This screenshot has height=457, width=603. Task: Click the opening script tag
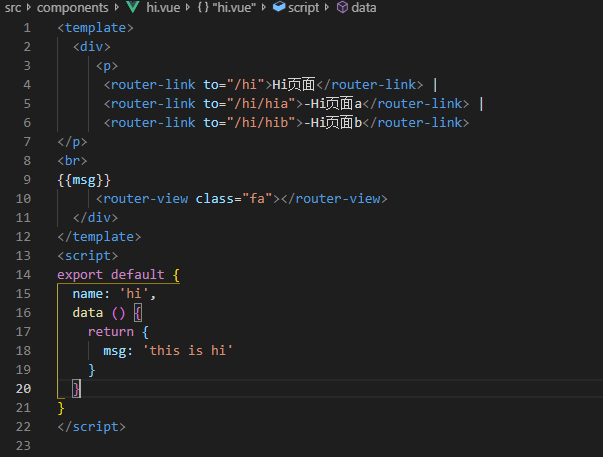88,256
